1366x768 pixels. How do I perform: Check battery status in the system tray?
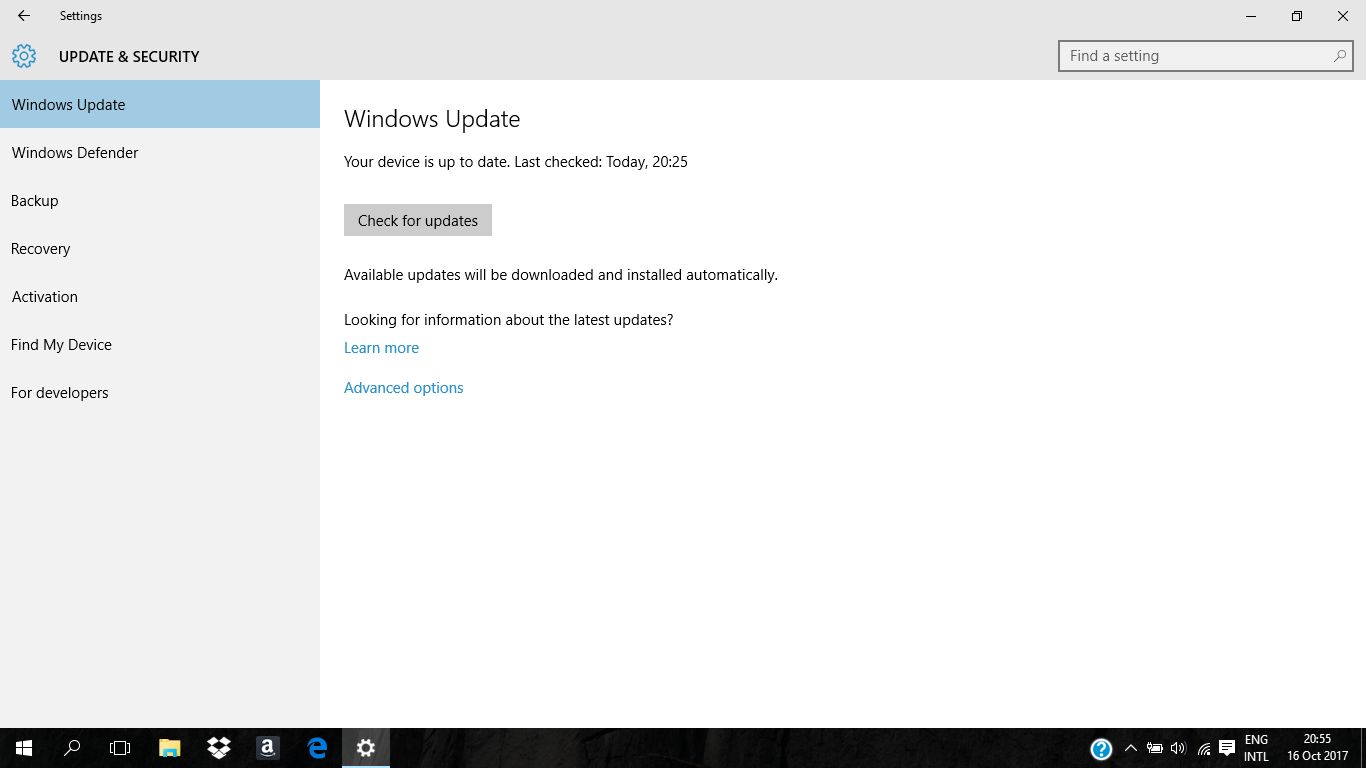(x=1155, y=748)
